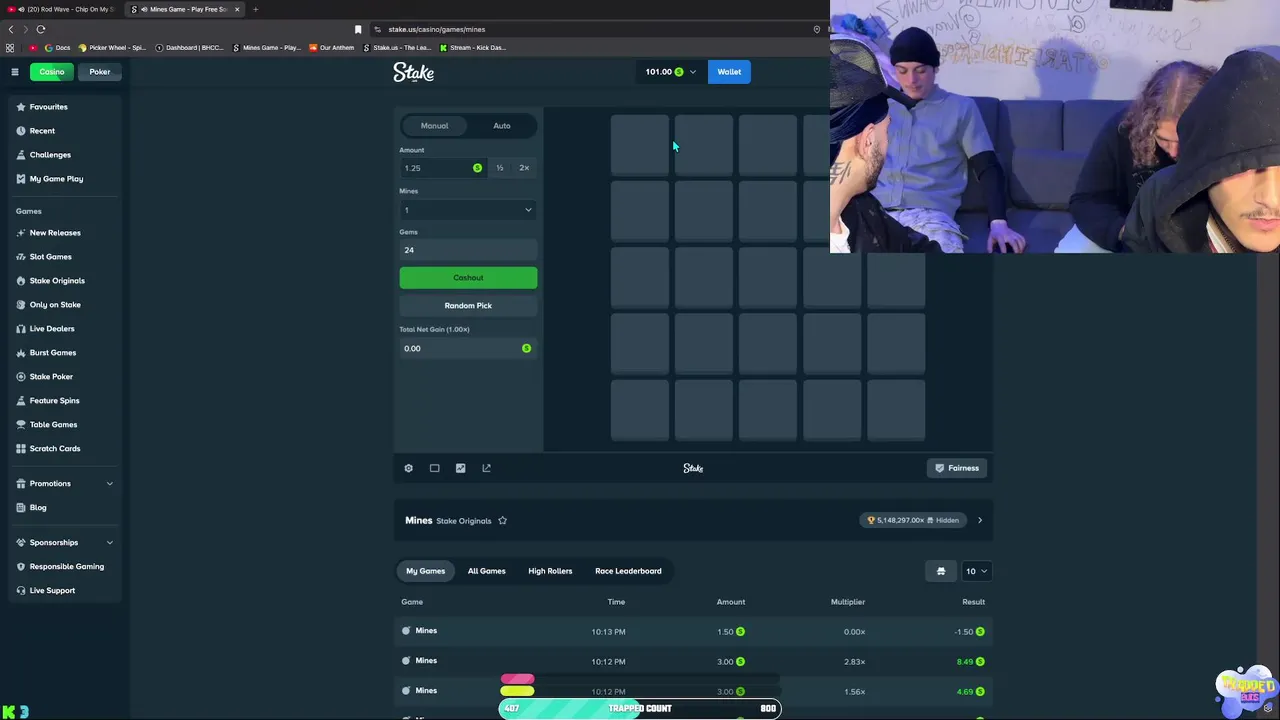This screenshot has height=720, width=1280.
Task: Close the Mines Game browser tab
Action: [237, 9]
